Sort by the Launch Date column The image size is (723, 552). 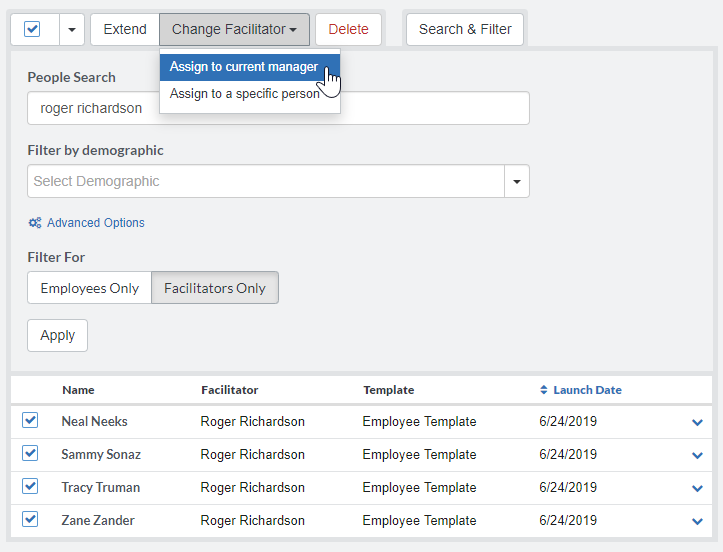[x=587, y=390]
